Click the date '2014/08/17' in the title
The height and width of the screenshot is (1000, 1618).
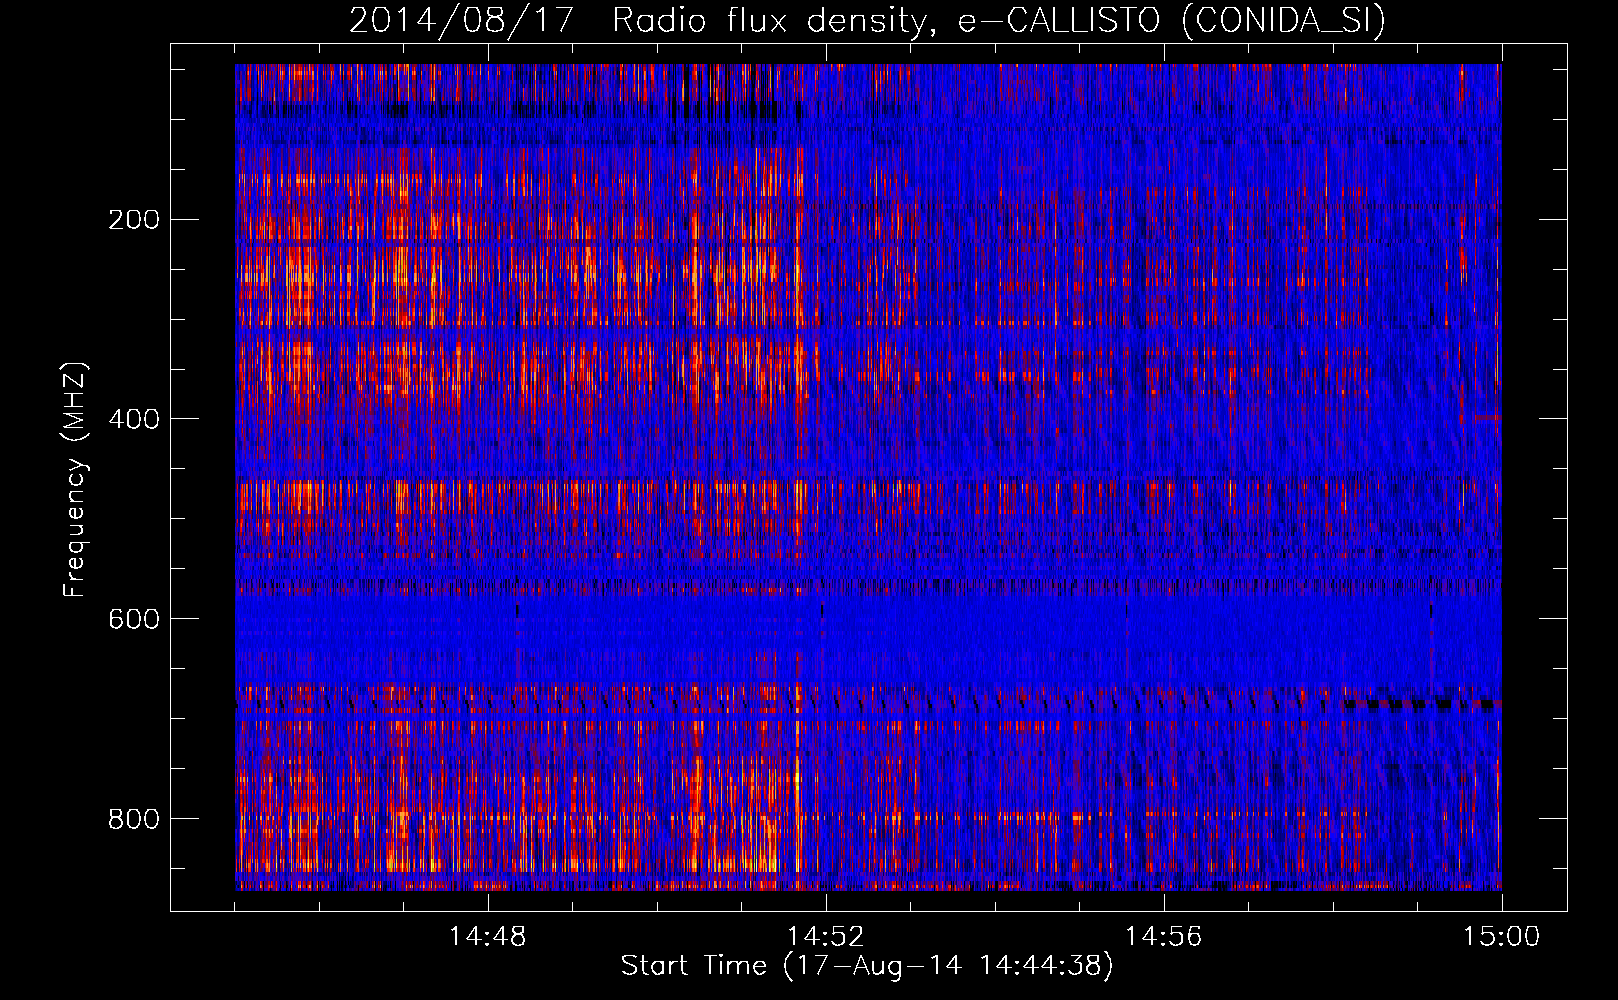[461, 20]
